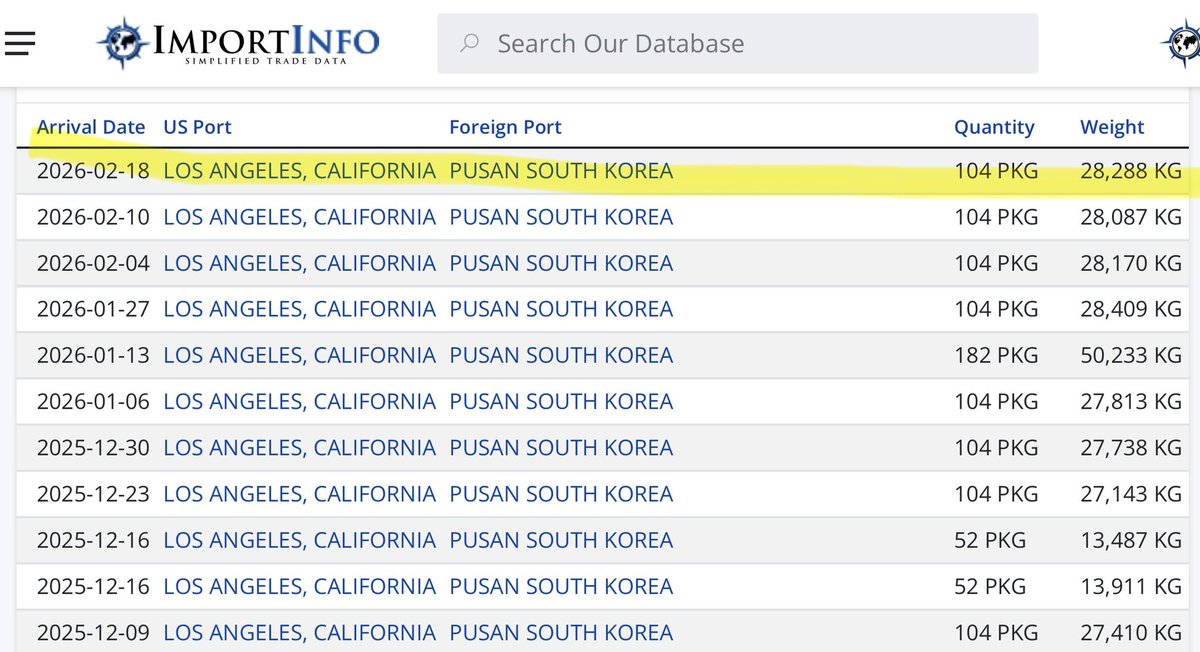Click the weight value 27,738 KG

(x=1131, y=447)
